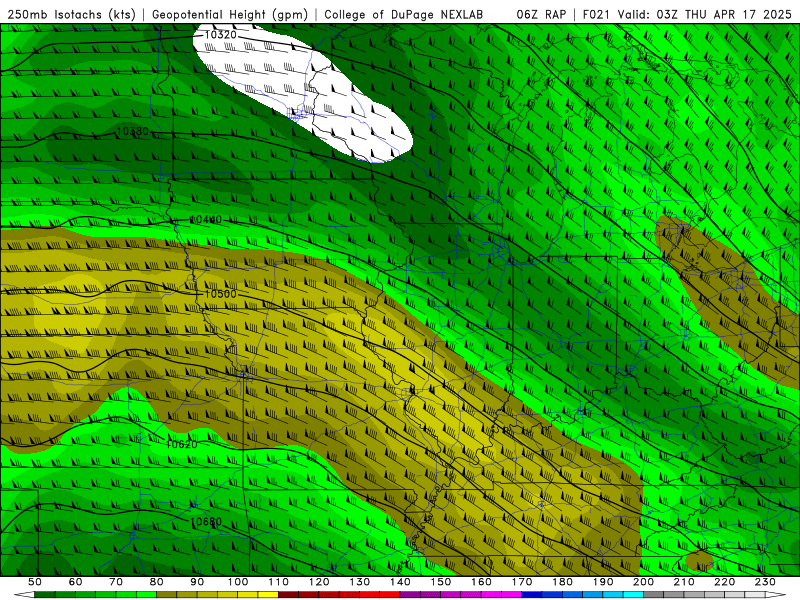The image size is (800, 600).
Task: Click the 110 value on the color scale
Action: [279, 582]
